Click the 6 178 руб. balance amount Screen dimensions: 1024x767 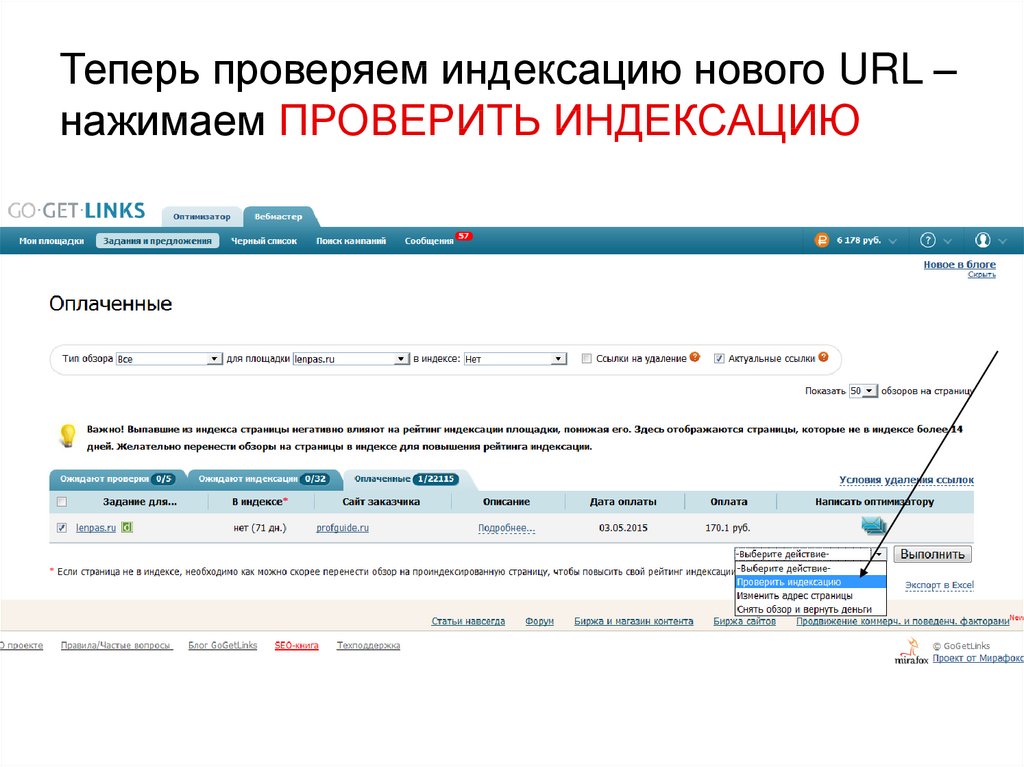point(859,240)
